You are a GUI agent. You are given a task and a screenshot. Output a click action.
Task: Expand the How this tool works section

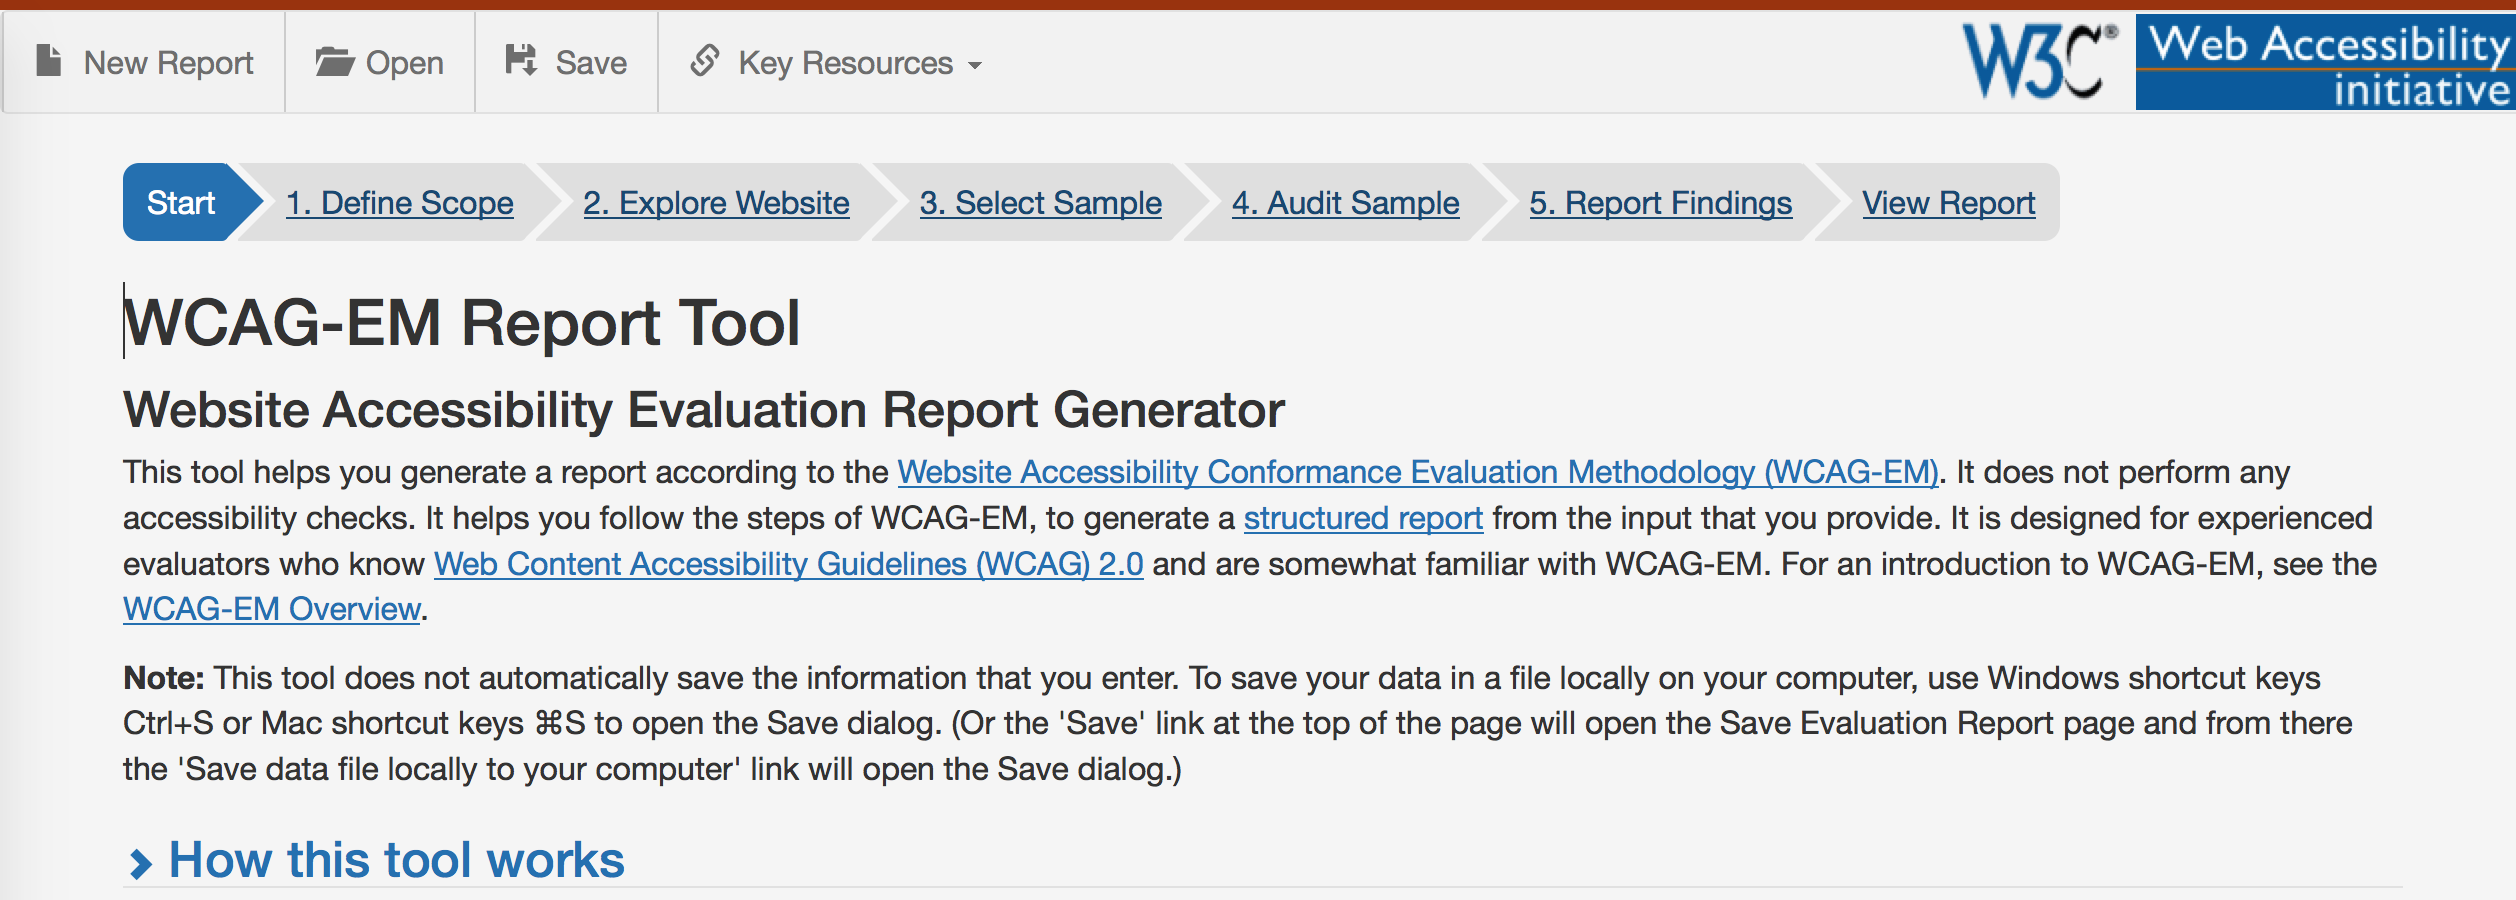point(396,860)
